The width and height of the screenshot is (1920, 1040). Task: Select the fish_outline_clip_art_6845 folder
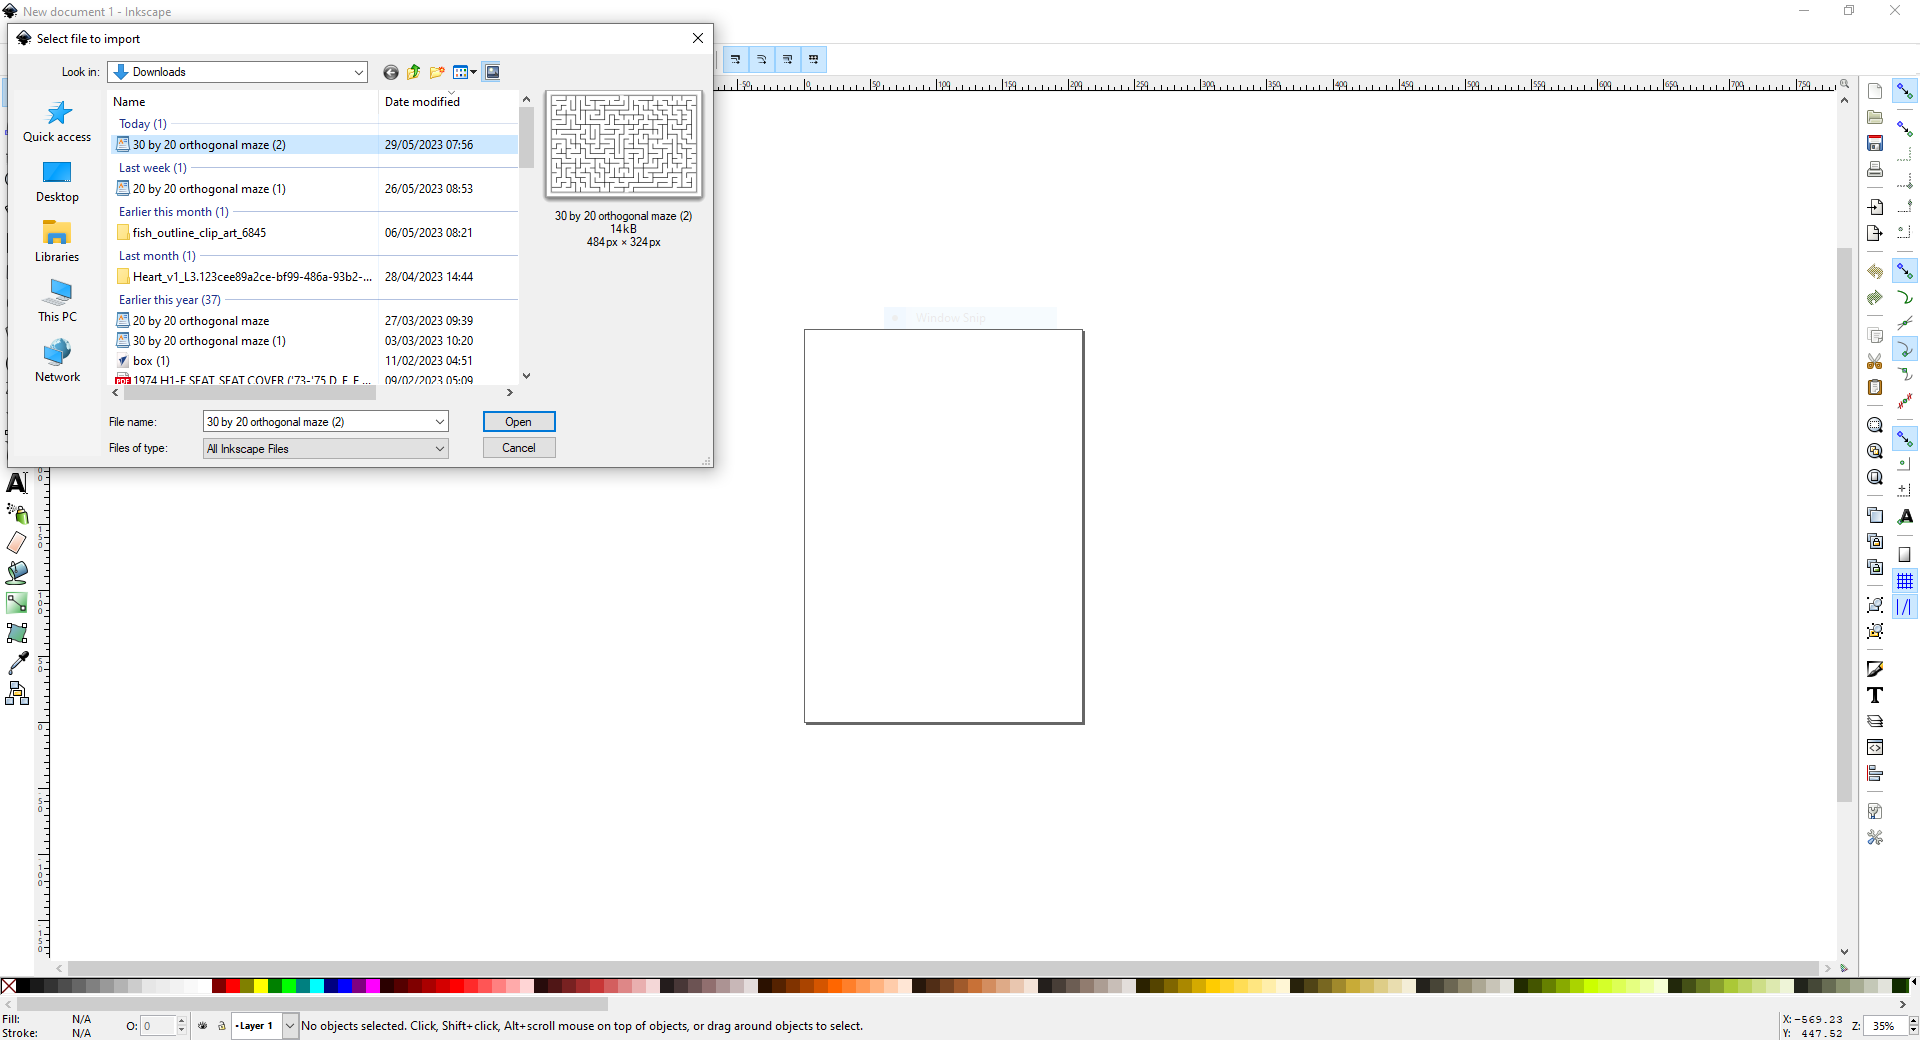(199, 233)
